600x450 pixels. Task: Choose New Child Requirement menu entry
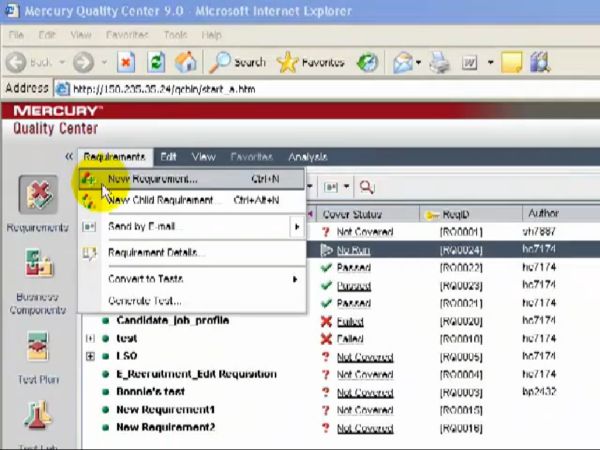191,200
